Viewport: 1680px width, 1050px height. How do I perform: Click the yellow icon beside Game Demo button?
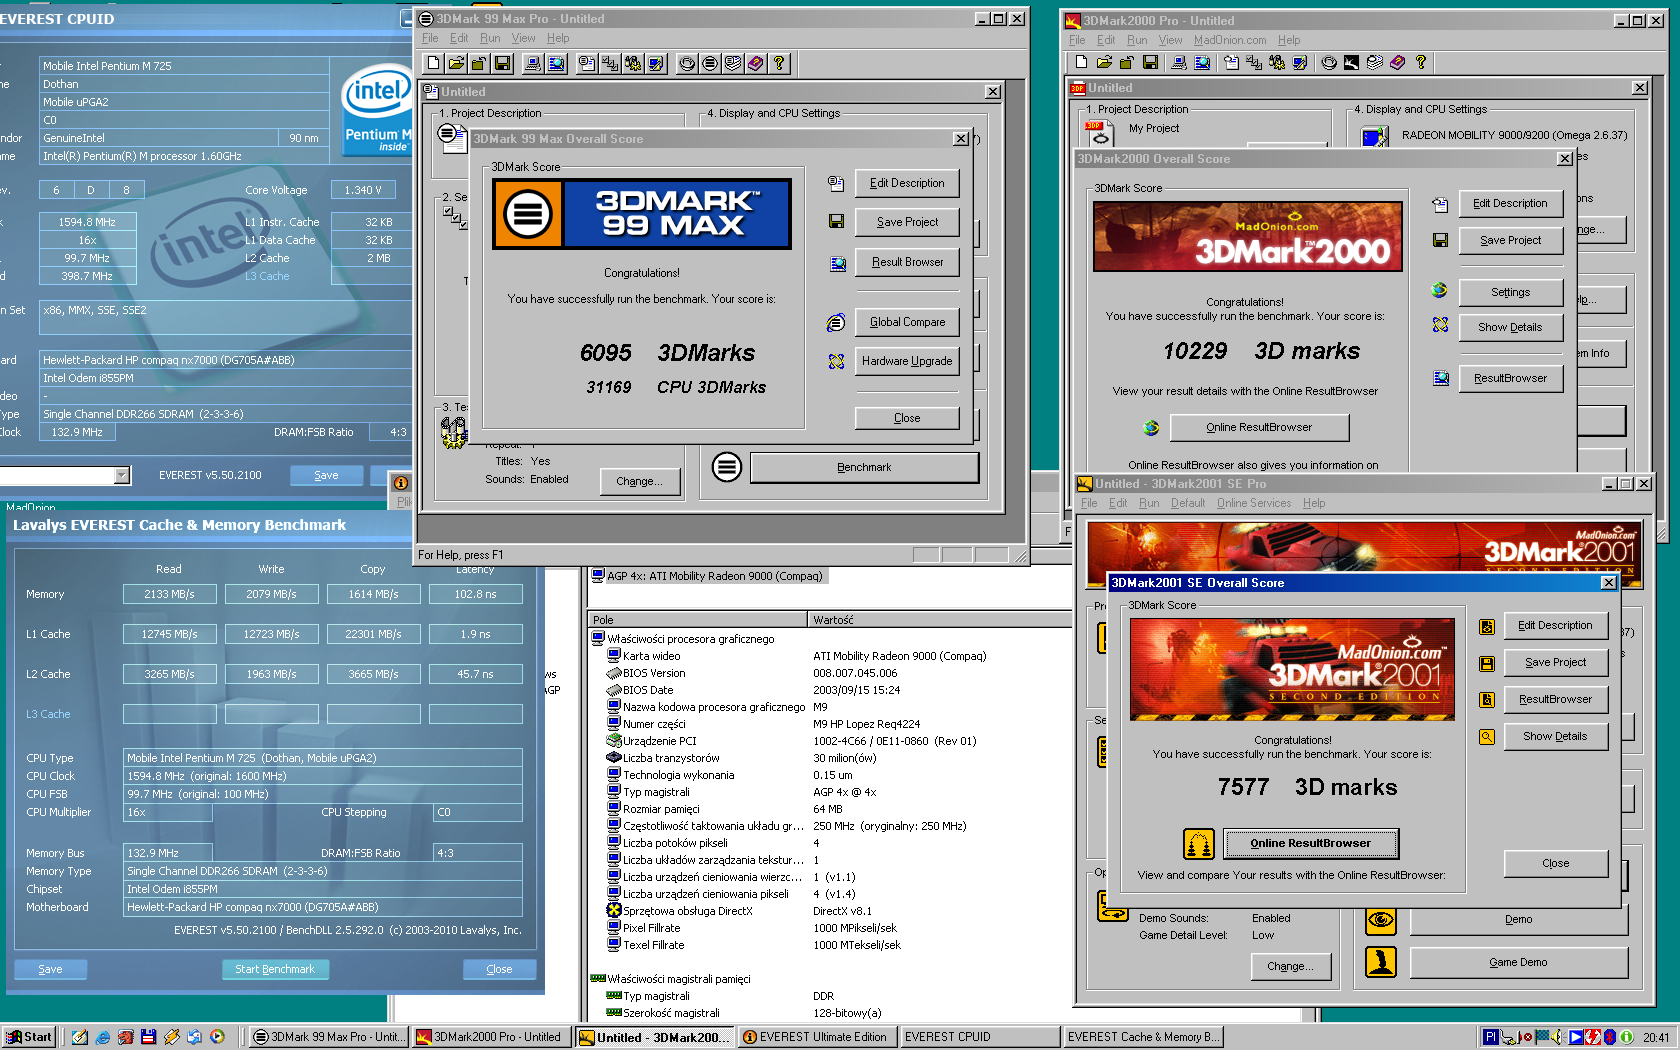[x=1381, y=962]
